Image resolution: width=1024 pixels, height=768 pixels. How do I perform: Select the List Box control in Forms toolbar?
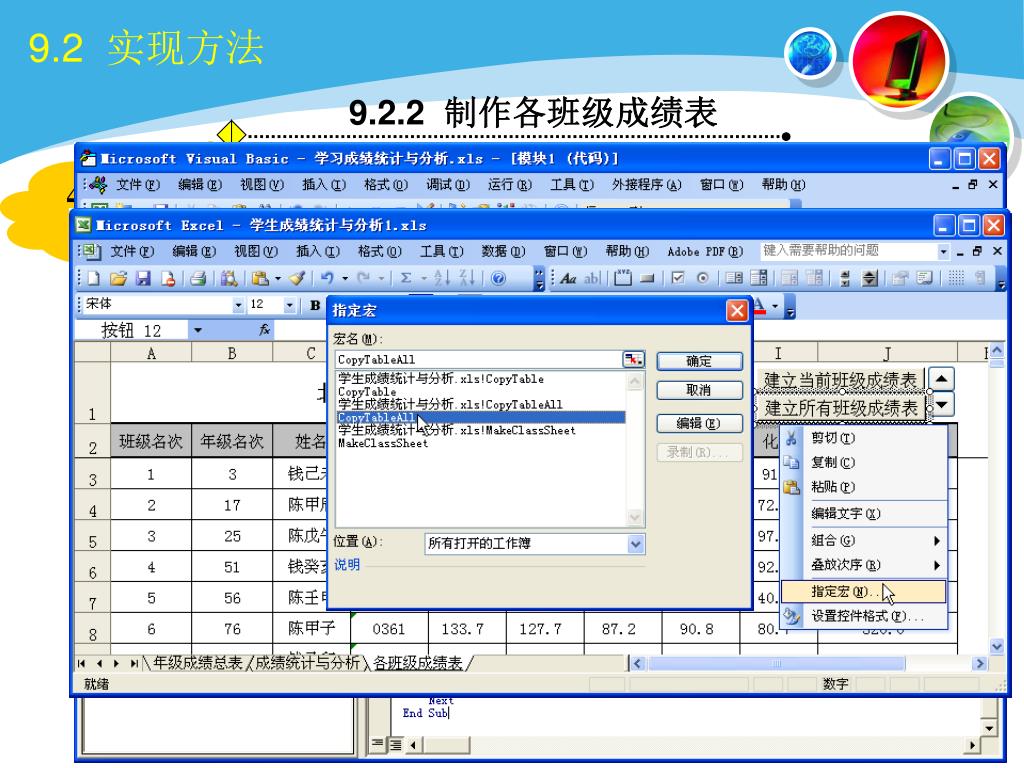[x=734, y=279]
